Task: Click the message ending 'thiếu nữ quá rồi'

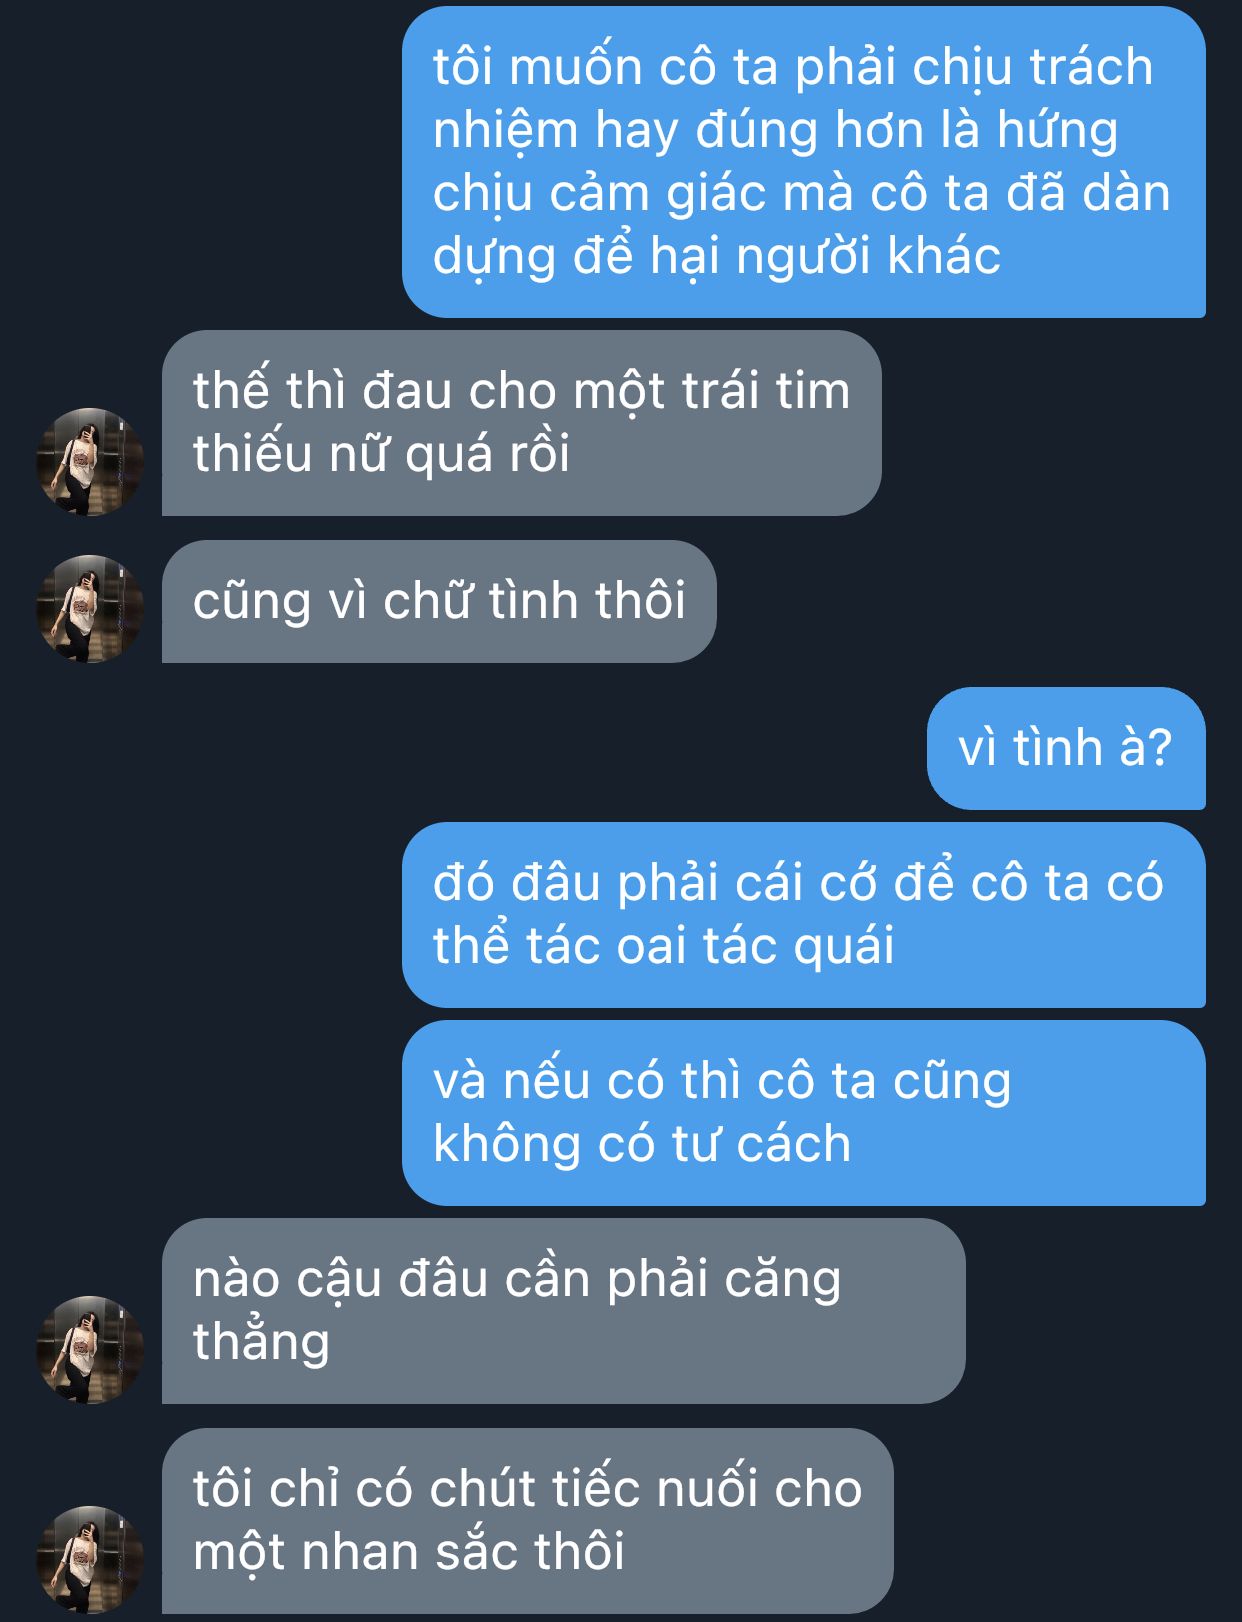Action: [522, 423]
